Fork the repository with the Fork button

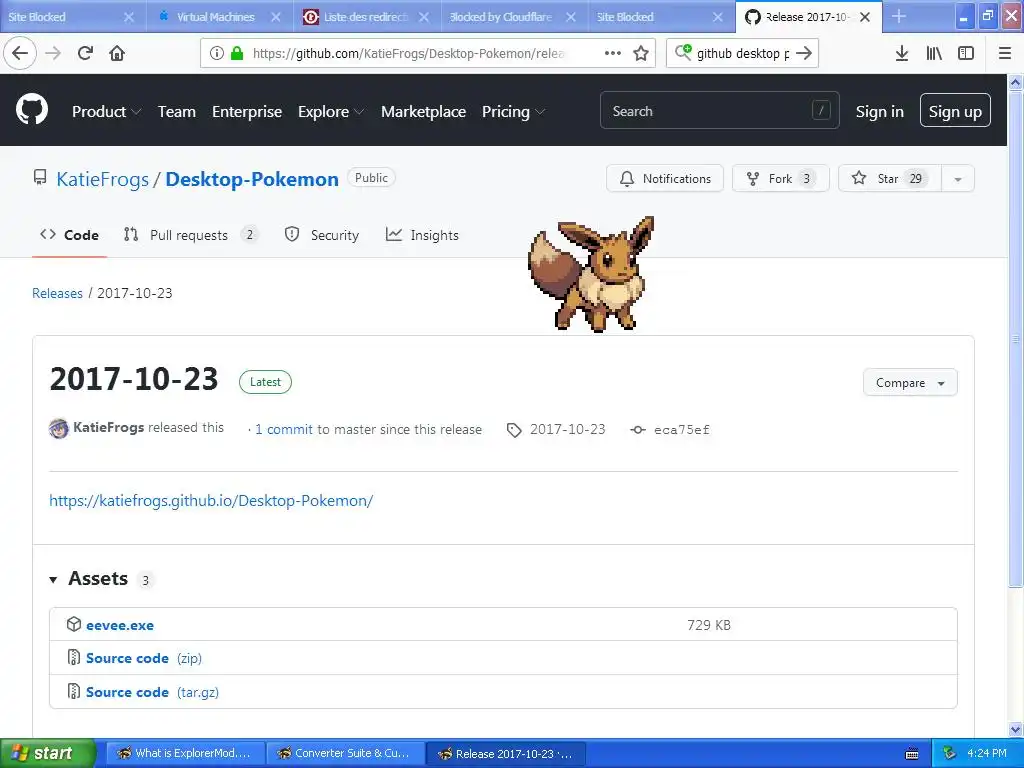pyautogui.click(x=780, y=178)
